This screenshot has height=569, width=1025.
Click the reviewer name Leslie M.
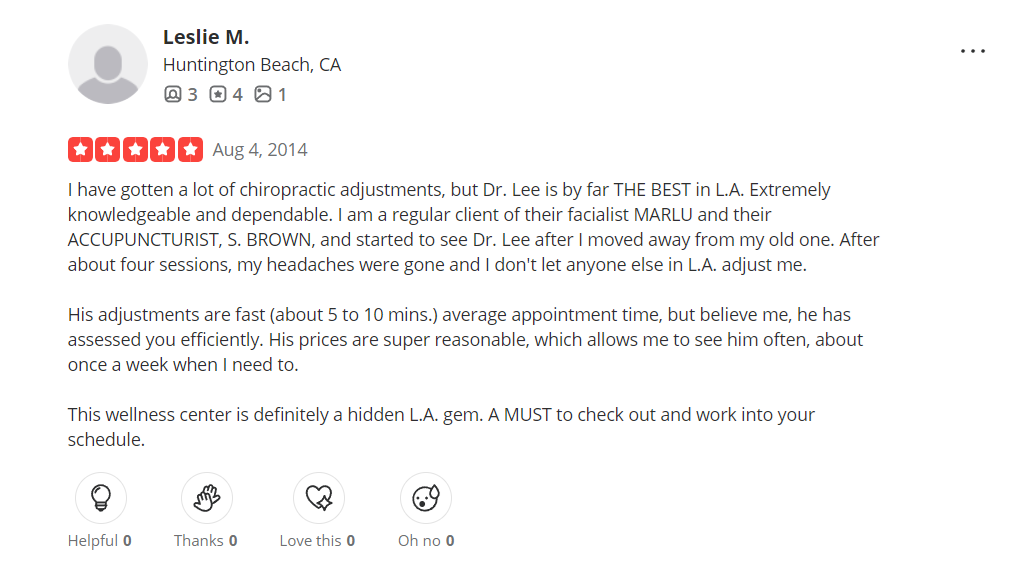tap(206, 37)
